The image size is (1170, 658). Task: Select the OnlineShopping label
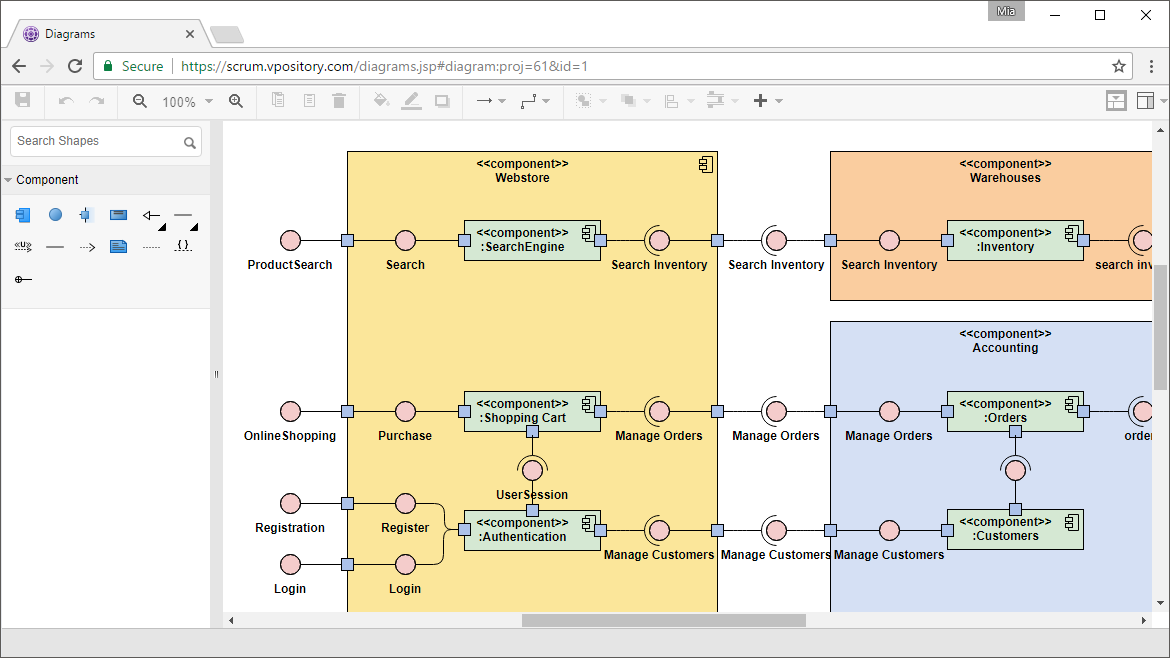click(290, 436)
